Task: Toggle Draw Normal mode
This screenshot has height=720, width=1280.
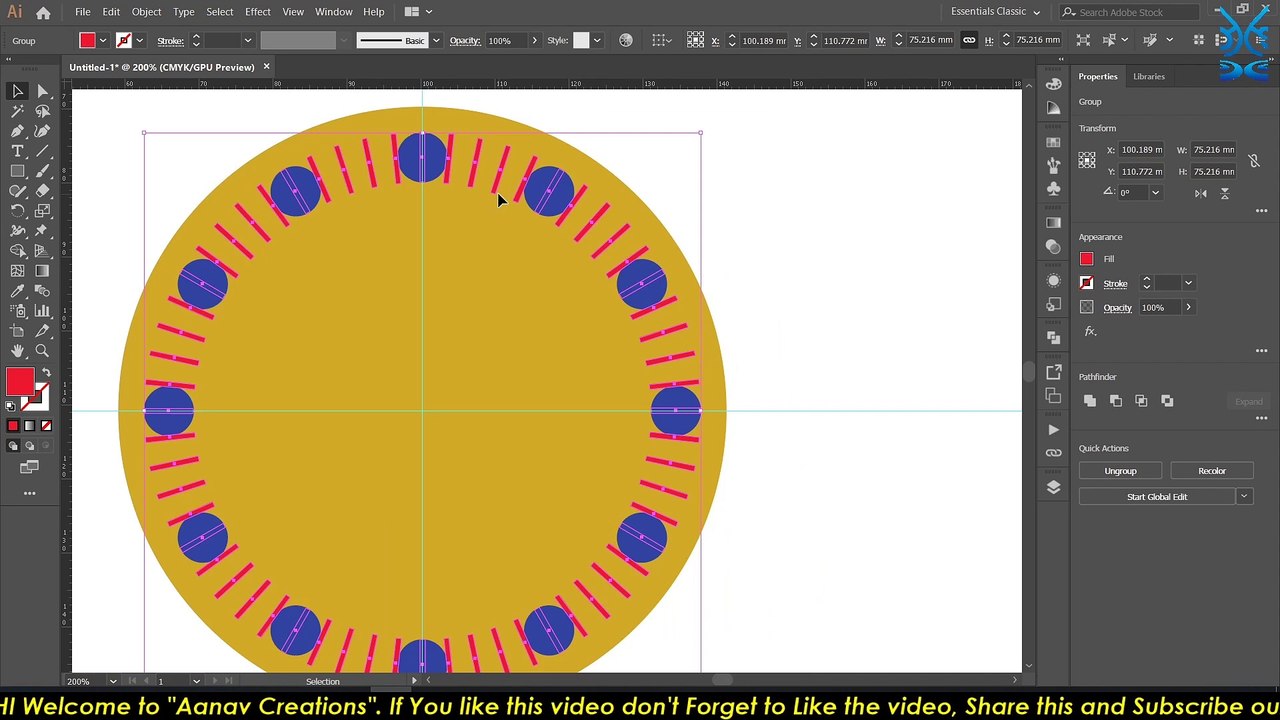Action: coord(13,446)
